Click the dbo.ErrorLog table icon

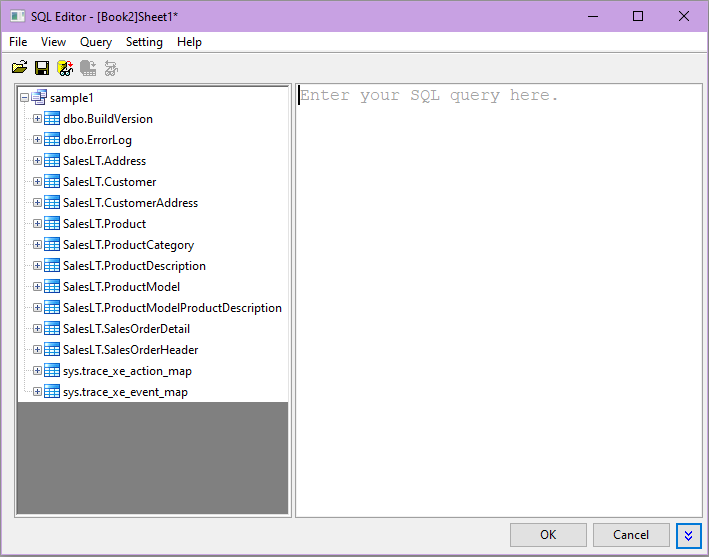click(x=52, y=140)
